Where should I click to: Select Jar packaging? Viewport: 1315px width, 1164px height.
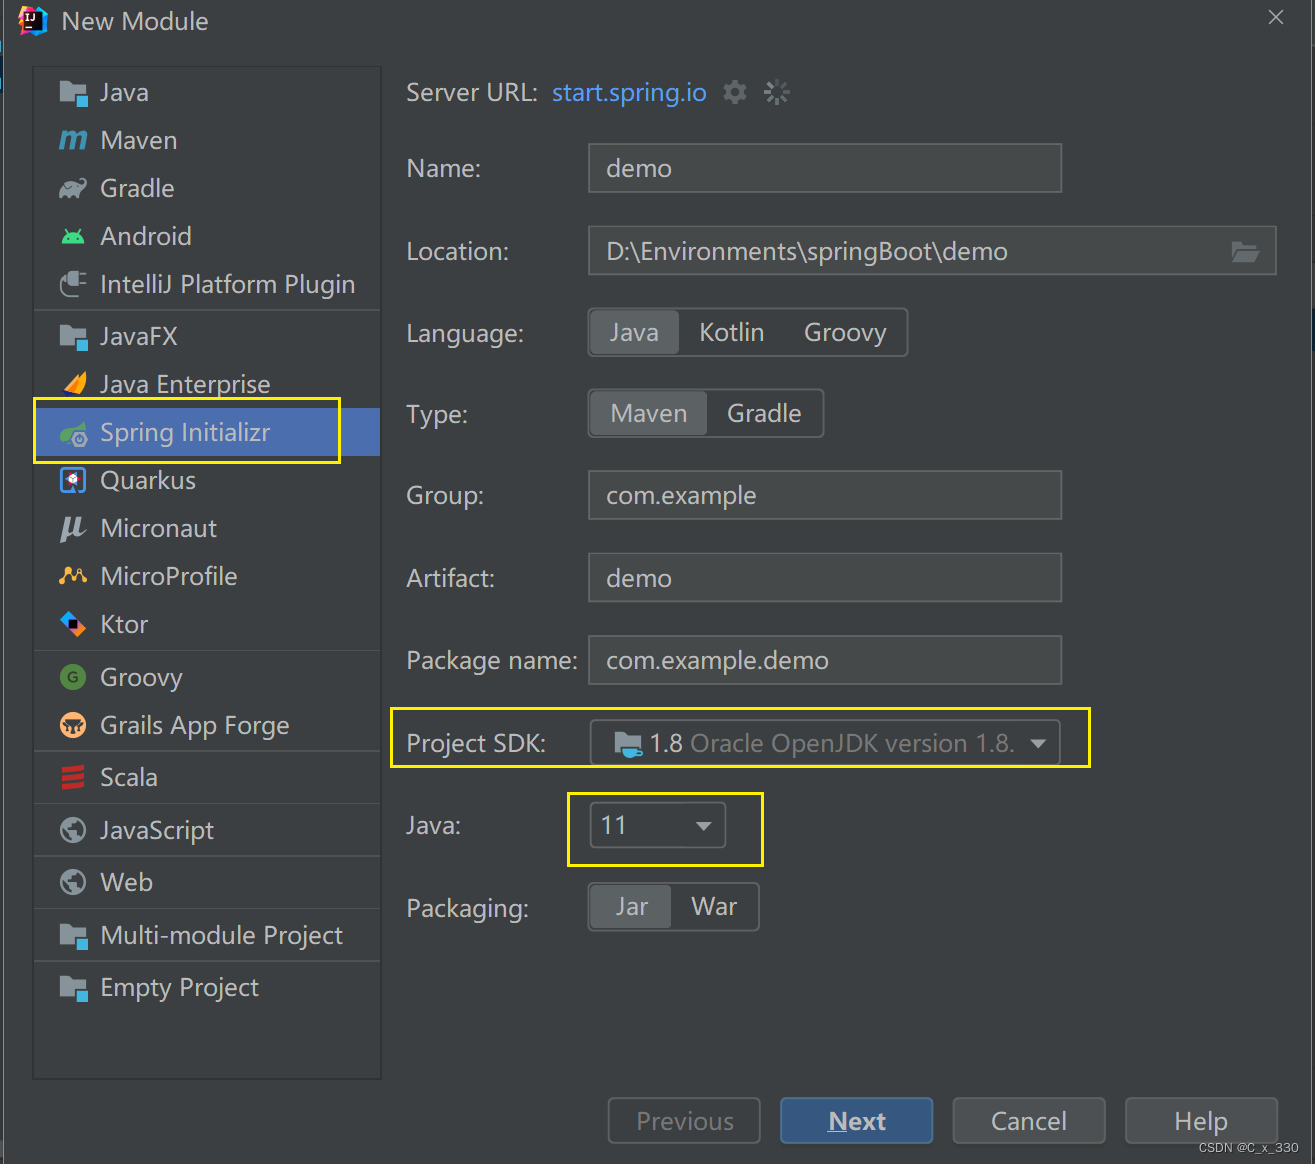(x=631, y=906)
